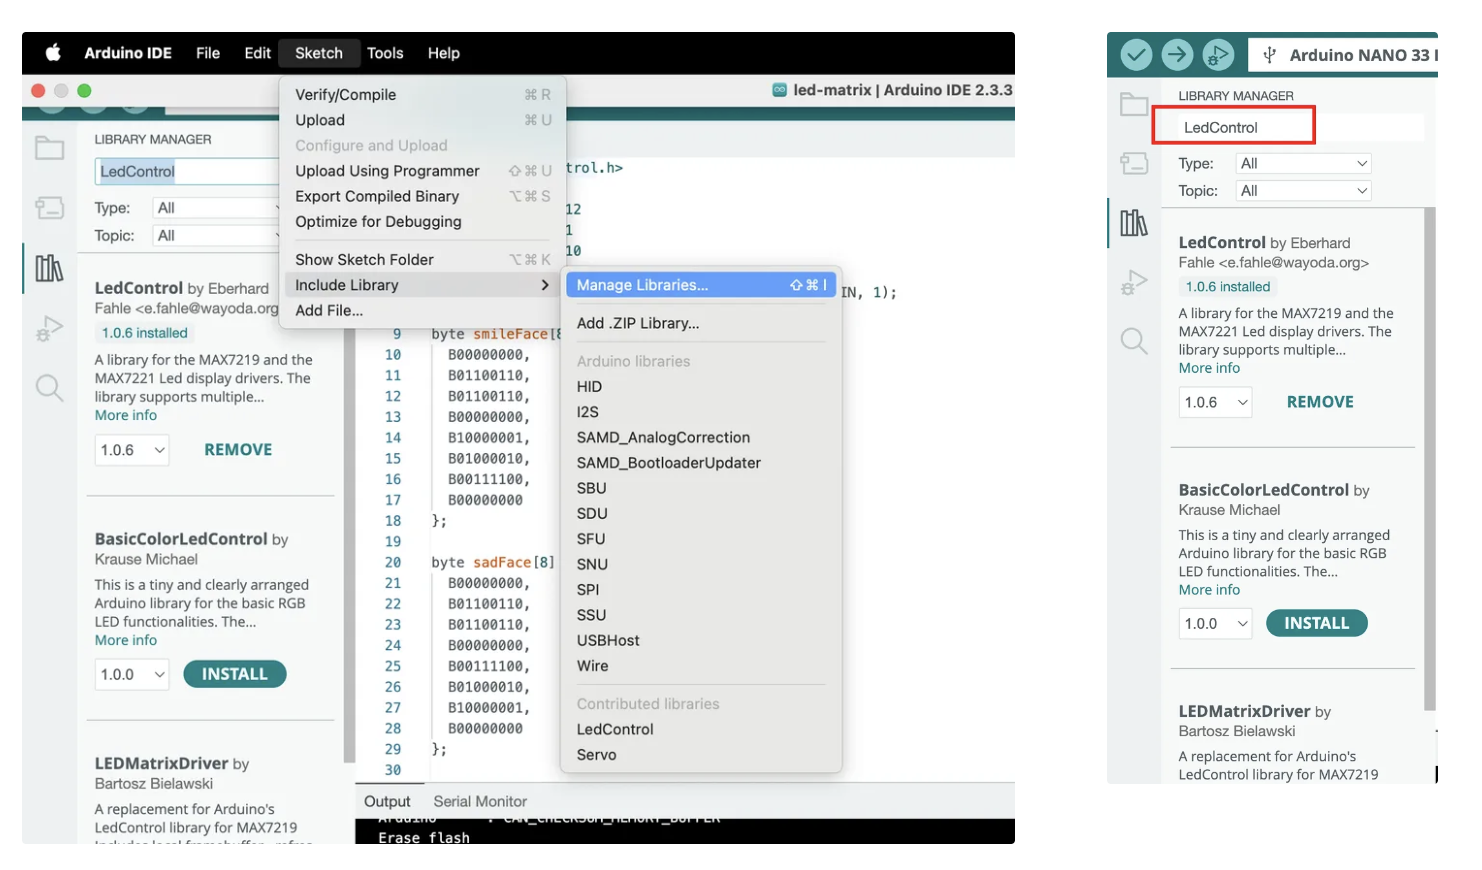Image resolution: width=1482 pixels, height=870 pixels.
Task: Open Topic dropdown in right panel
Action: (x=1302, y=191)
